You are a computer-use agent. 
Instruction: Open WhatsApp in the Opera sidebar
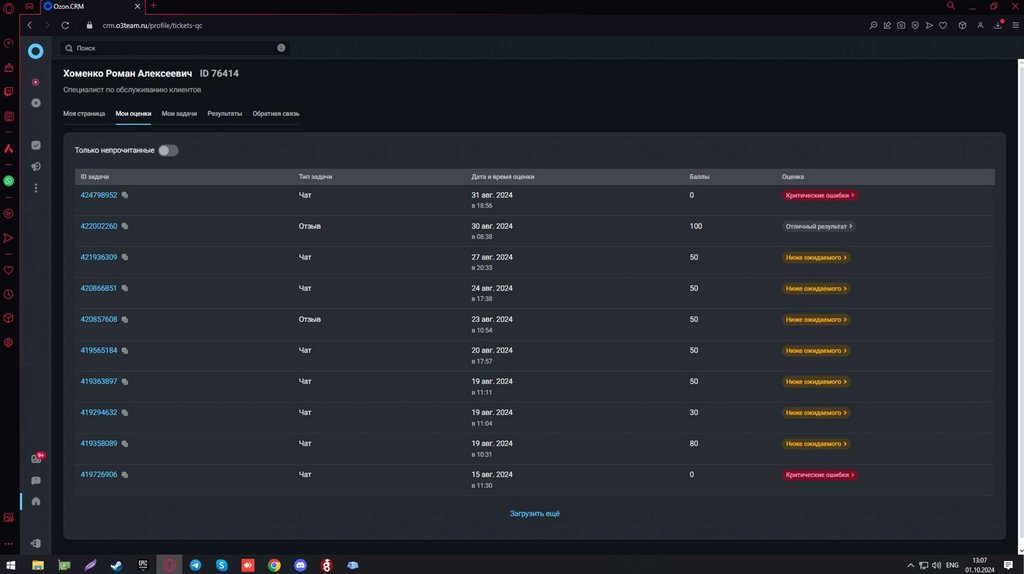point(8,181)
